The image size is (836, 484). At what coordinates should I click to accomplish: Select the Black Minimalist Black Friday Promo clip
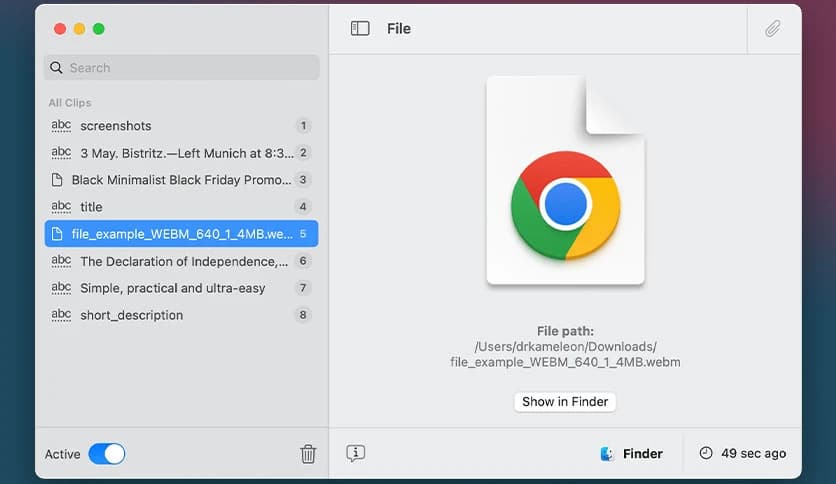[x=182, y=180]
